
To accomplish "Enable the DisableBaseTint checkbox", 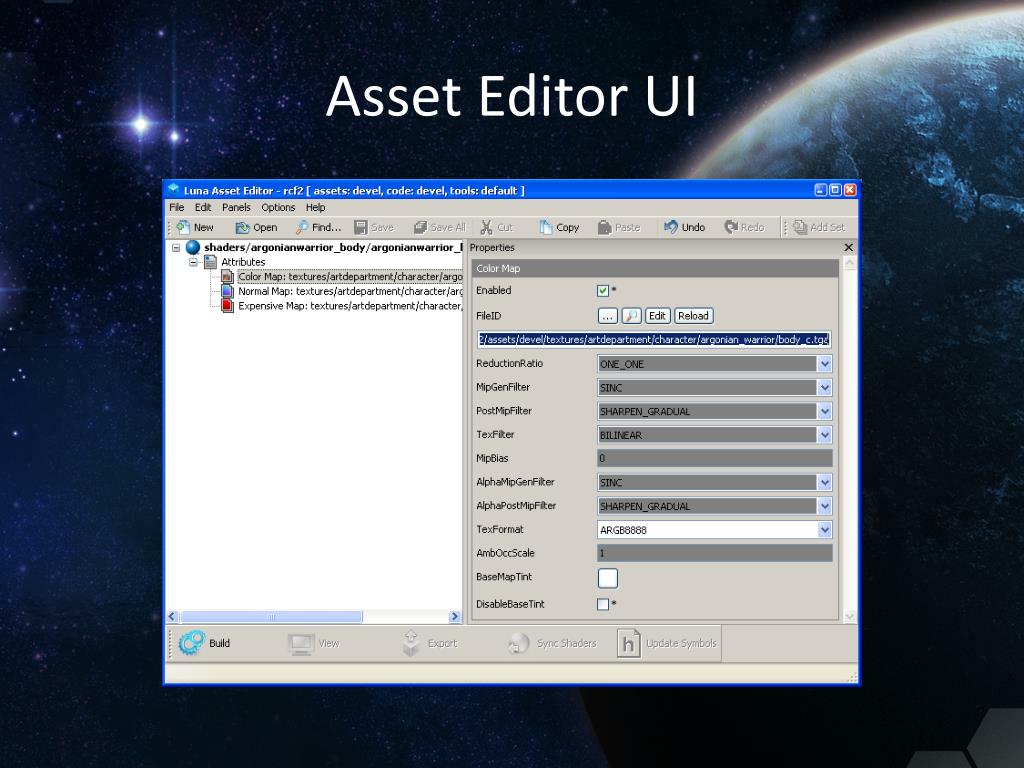I will 603,604.
